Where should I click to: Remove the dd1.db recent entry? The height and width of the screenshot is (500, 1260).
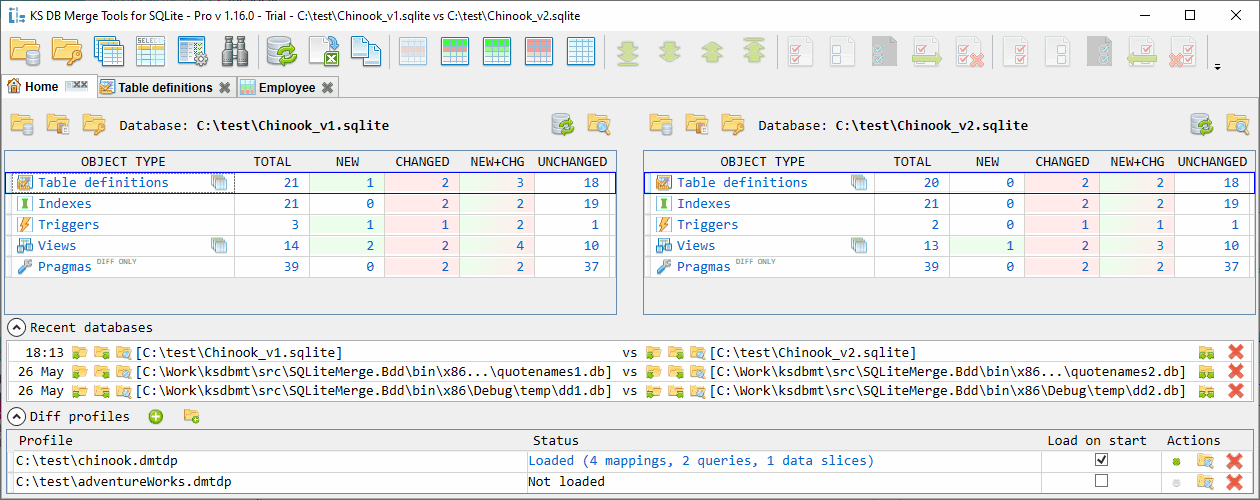[1235, 390]
